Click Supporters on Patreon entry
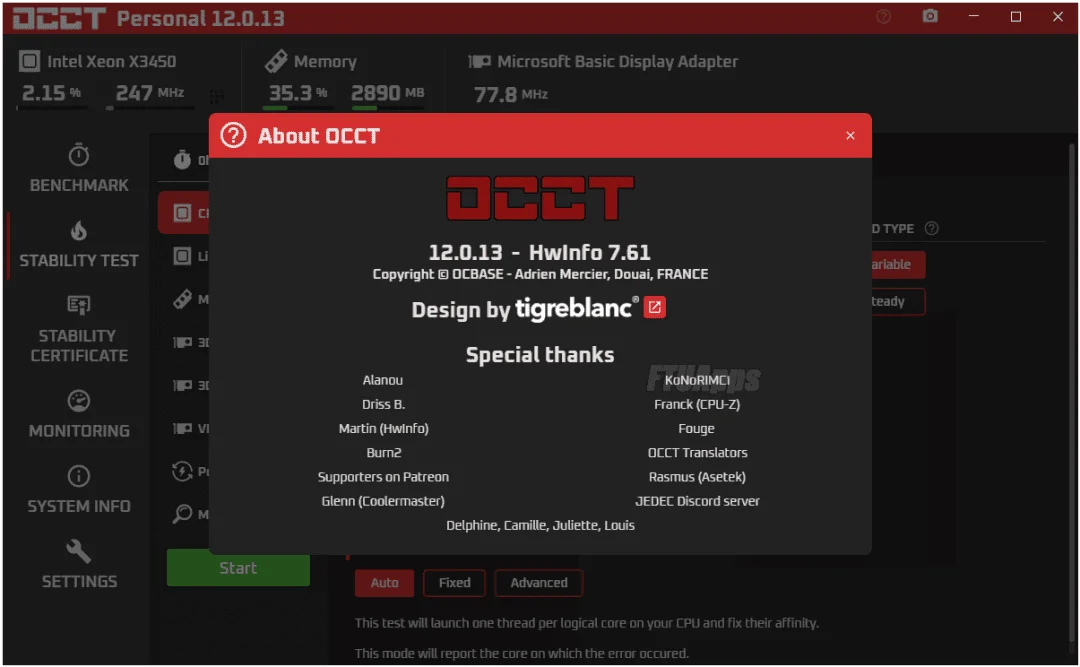 383,477
